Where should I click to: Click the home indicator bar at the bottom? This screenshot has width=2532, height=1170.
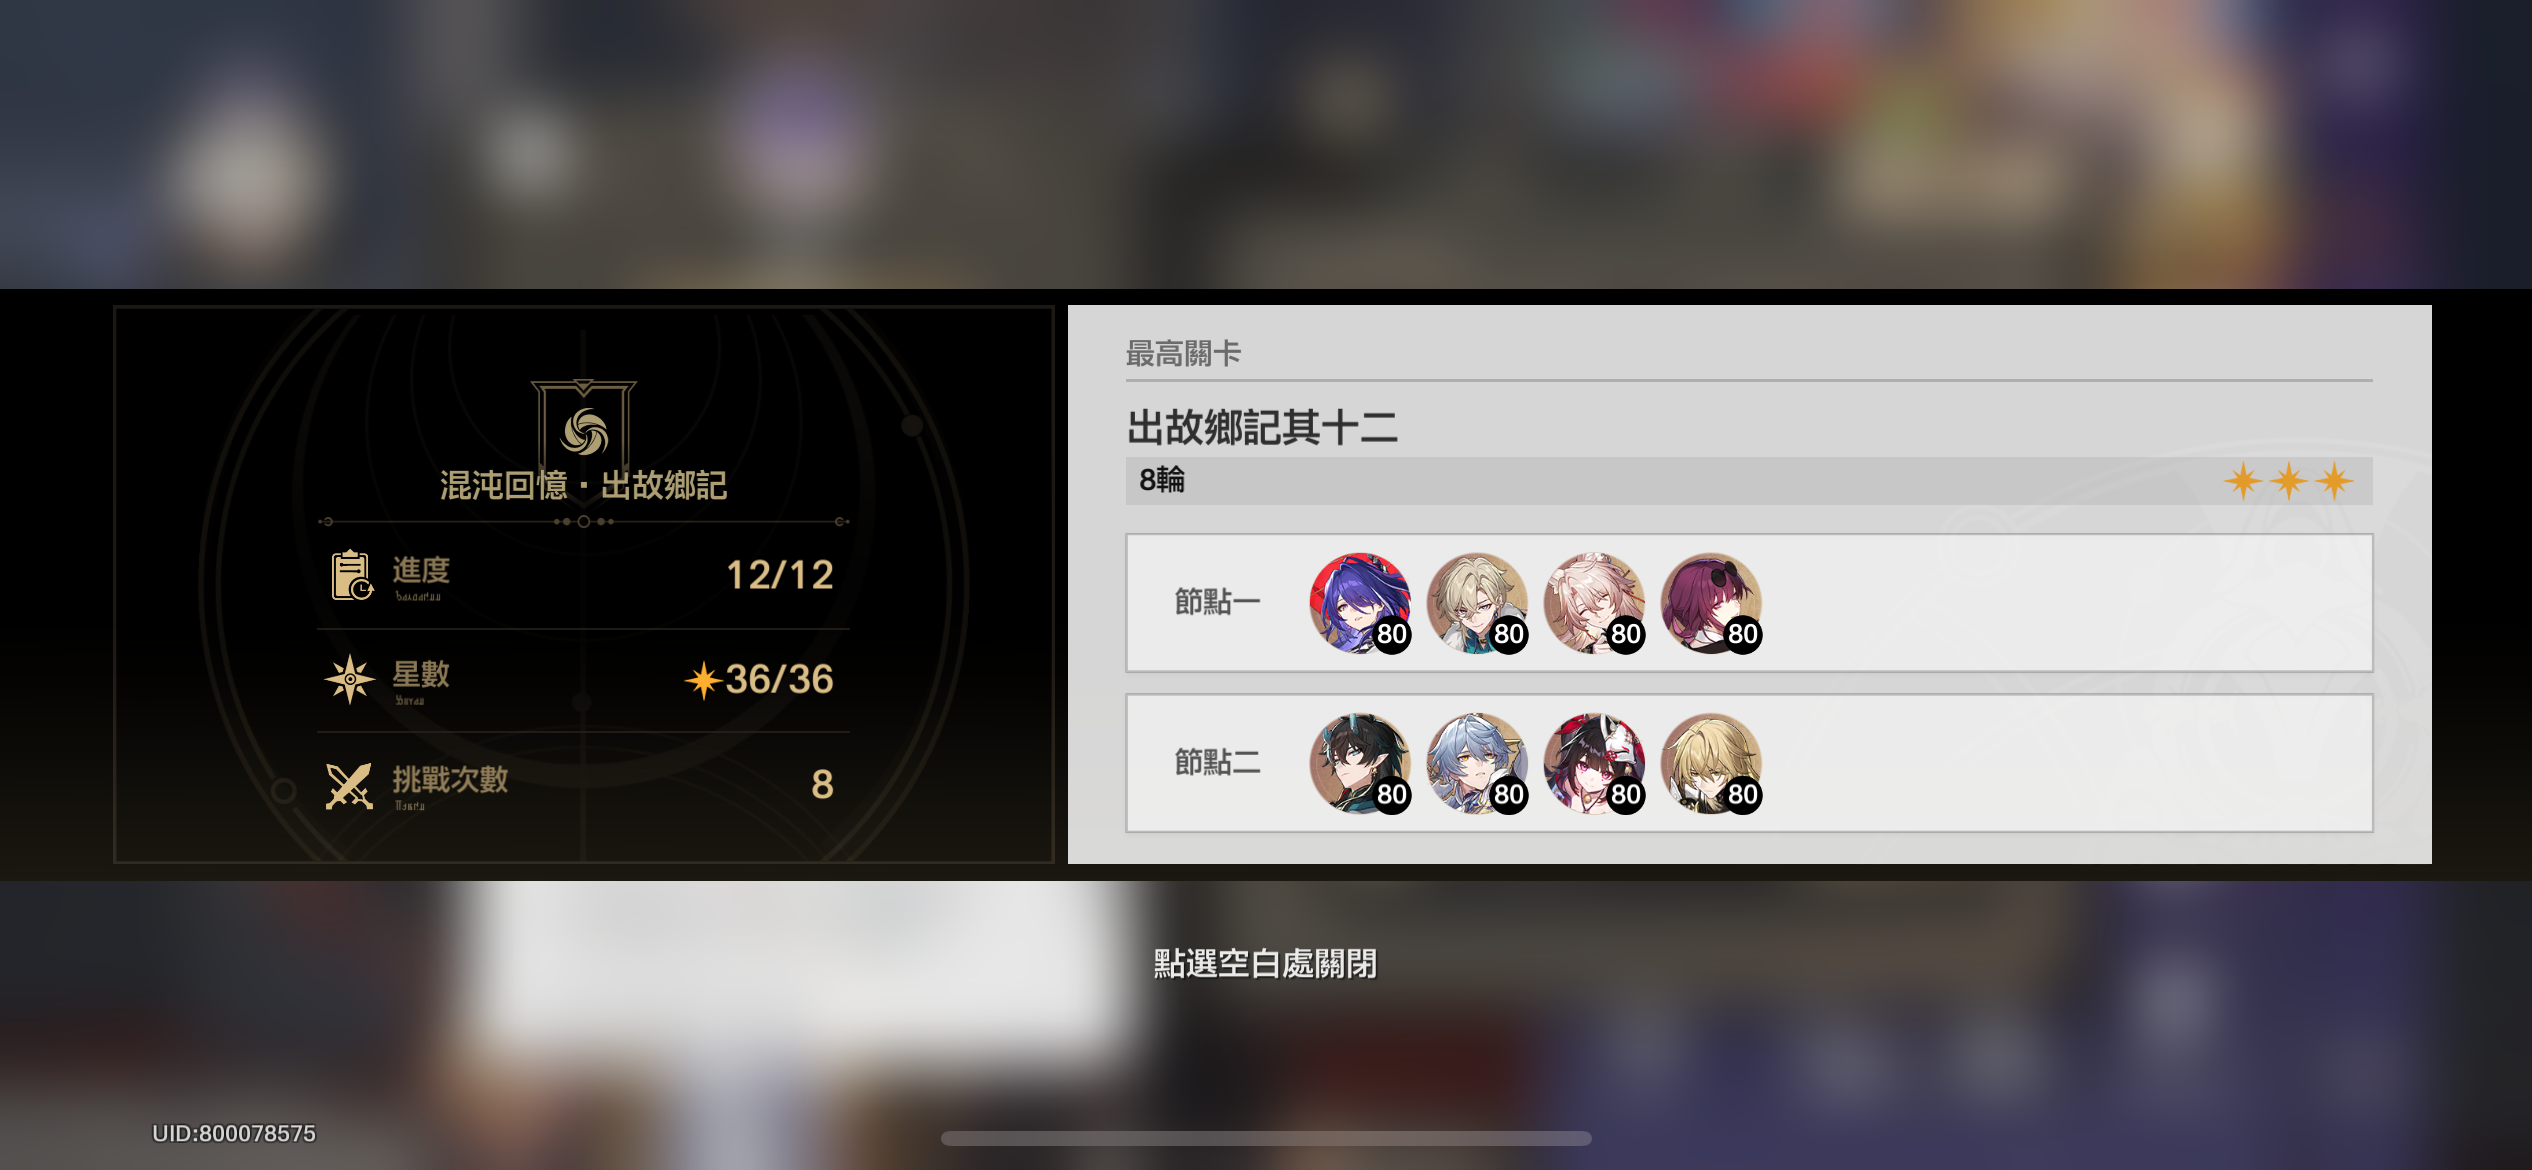[1266, 1138]
